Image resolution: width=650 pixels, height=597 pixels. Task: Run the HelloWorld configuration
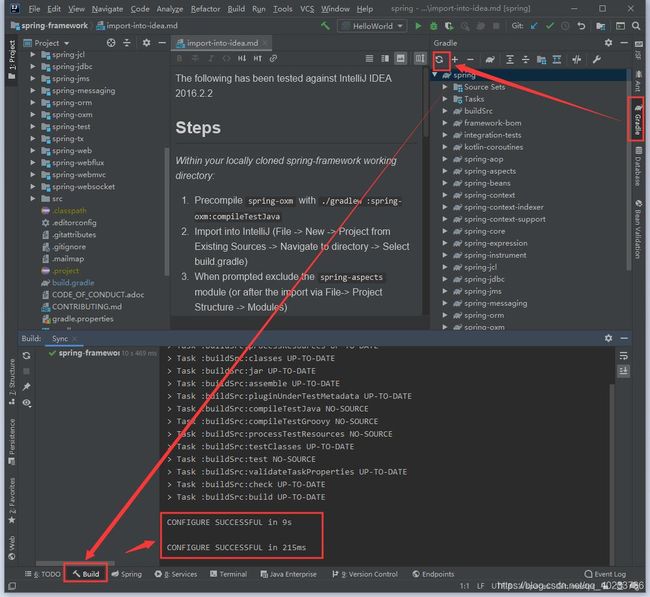[418, 26]
